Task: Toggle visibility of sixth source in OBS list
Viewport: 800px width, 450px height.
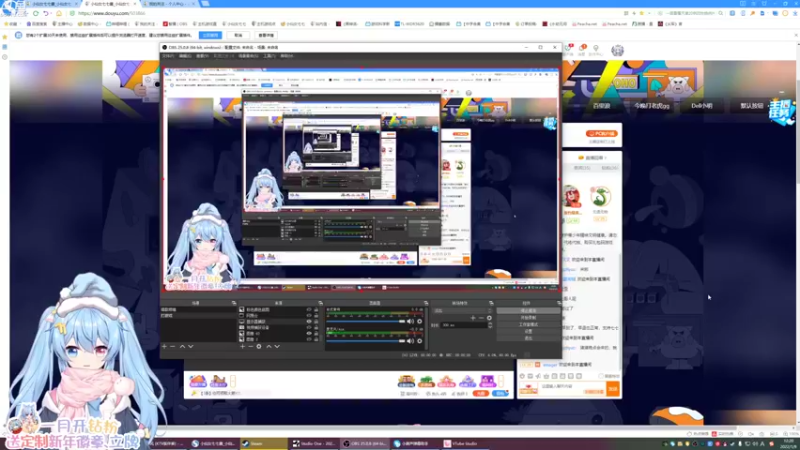Action: click(x=309, y=339)
